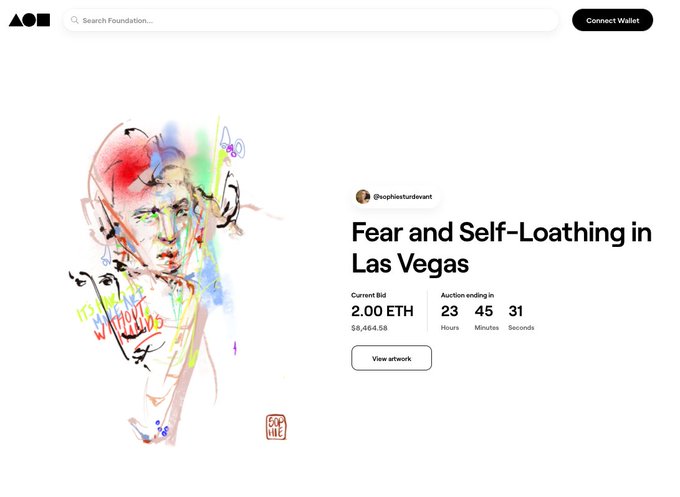
Task: Click the red Sophie signature stamp
Action: click(x=276, y=427)
